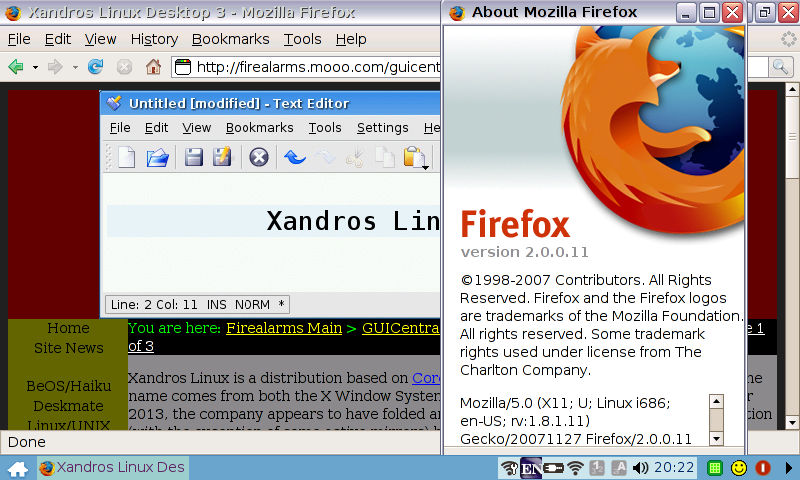Click the 'Line: 2 Col: 11' status text
The image size is (800, 480).
pos(154,305)
